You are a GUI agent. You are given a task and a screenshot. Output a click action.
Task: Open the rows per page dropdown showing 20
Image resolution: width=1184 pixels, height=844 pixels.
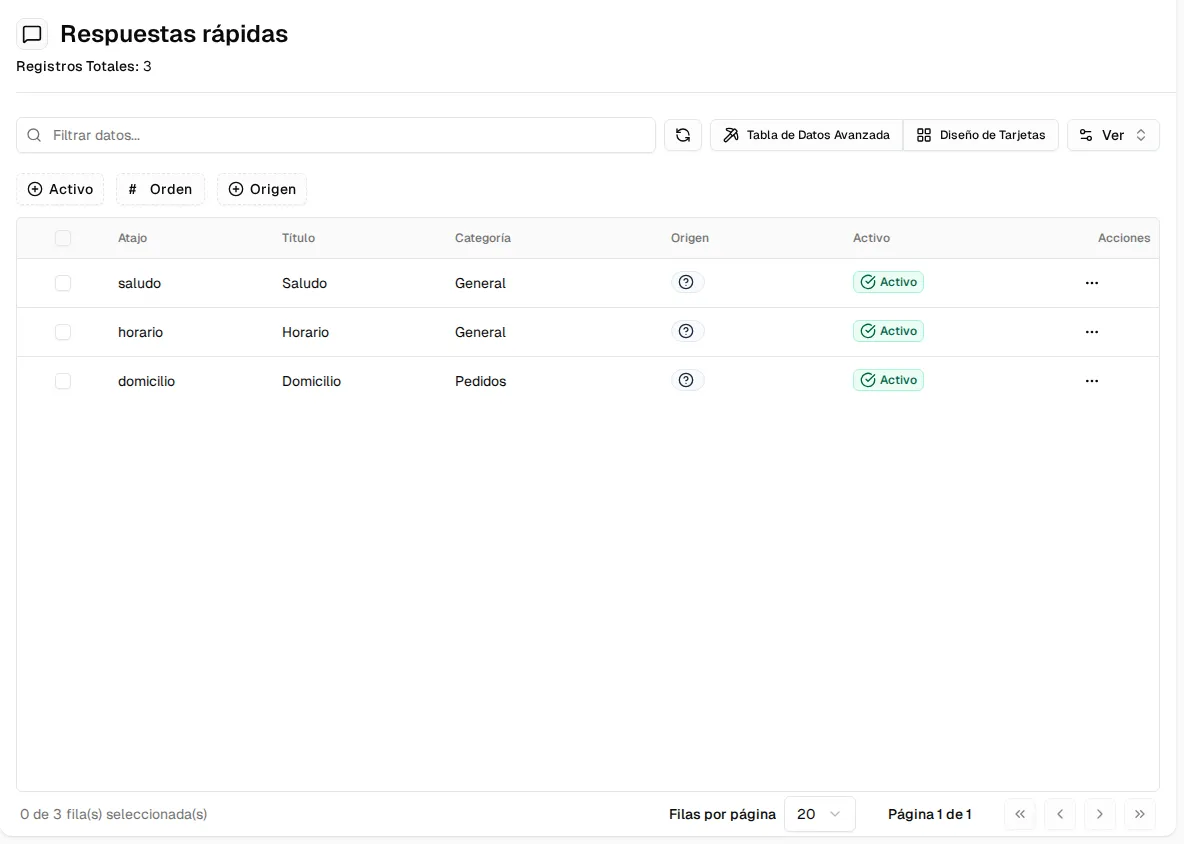click(x=819, y=814)
